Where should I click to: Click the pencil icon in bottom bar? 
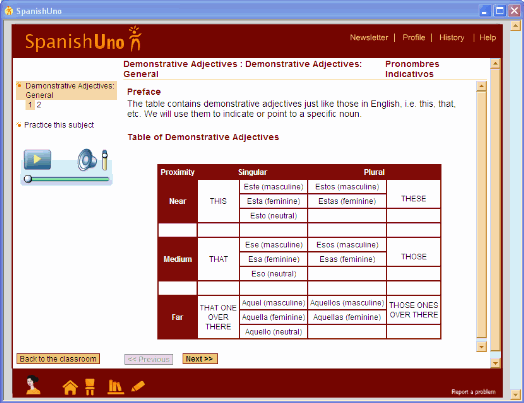point(138,386)
